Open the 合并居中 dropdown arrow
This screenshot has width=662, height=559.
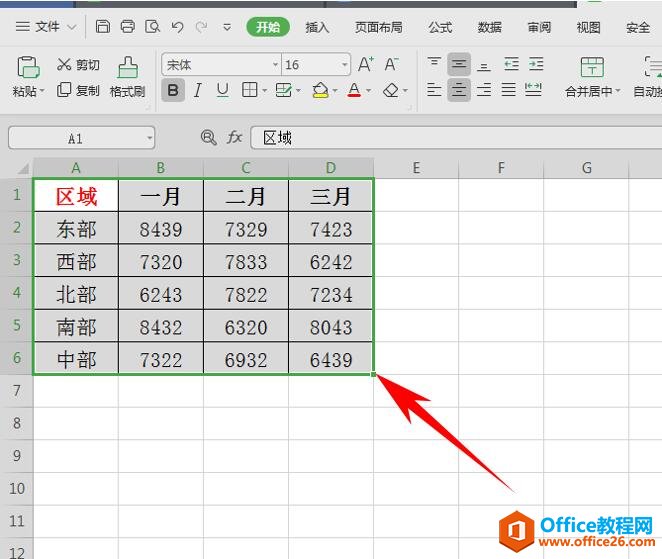tap(618, 91)
